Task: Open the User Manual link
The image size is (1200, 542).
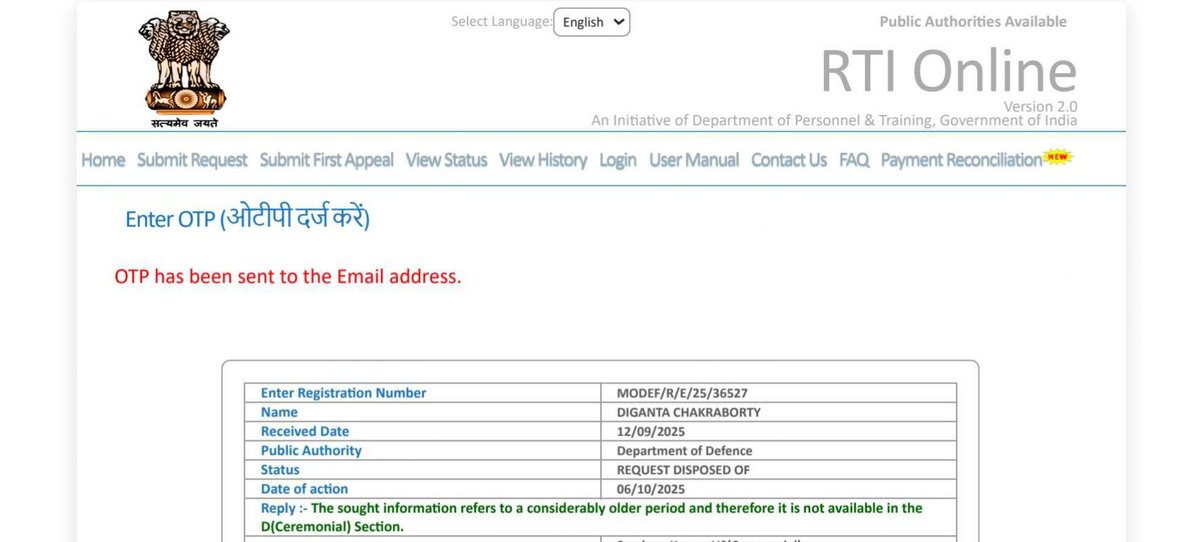Action: (x=694, y=160)
